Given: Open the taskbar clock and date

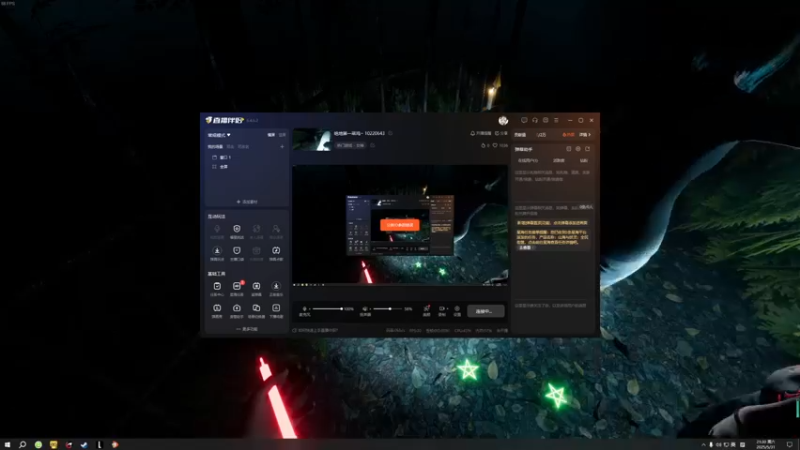Looking at the screenshot, I should (x=765, y=444).
